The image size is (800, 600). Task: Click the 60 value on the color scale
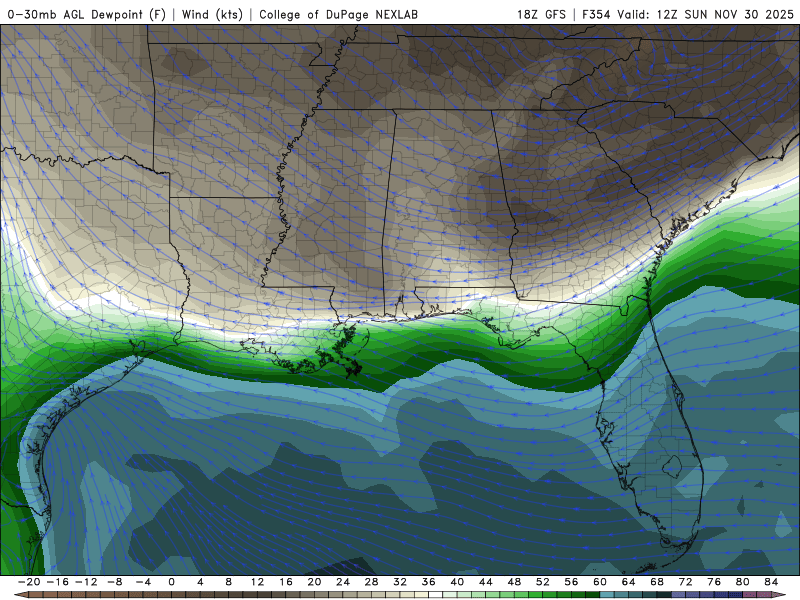coord(600,582)
